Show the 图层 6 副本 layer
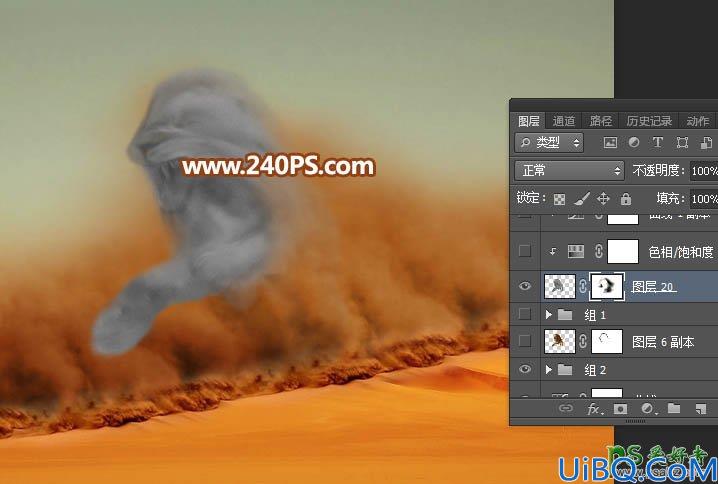 [x=525, y=341]
